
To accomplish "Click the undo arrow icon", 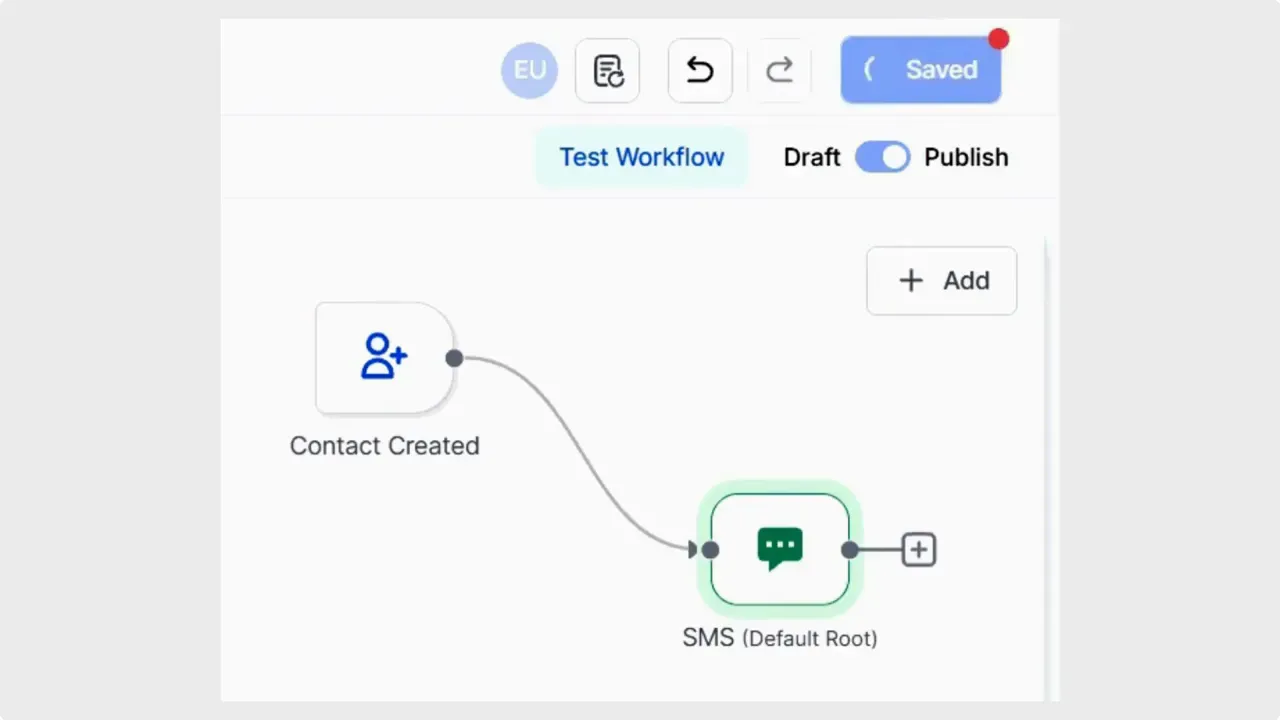I will coord(699,70).
